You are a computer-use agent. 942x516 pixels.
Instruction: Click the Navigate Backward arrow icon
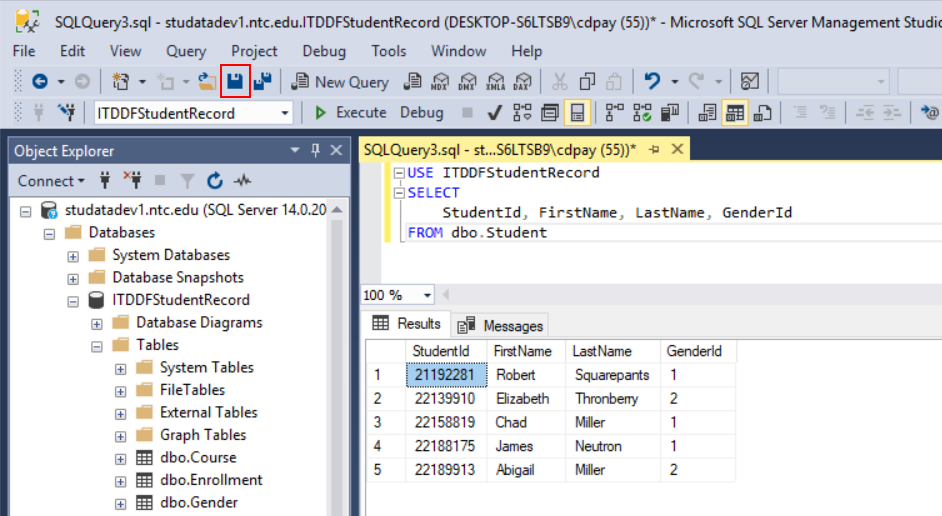40,81
